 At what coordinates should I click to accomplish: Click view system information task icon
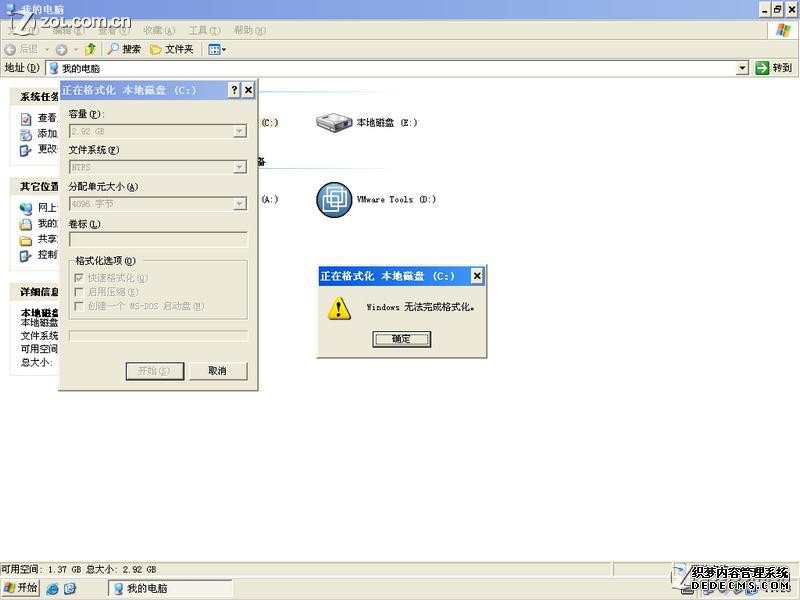[x=26, y=119]
